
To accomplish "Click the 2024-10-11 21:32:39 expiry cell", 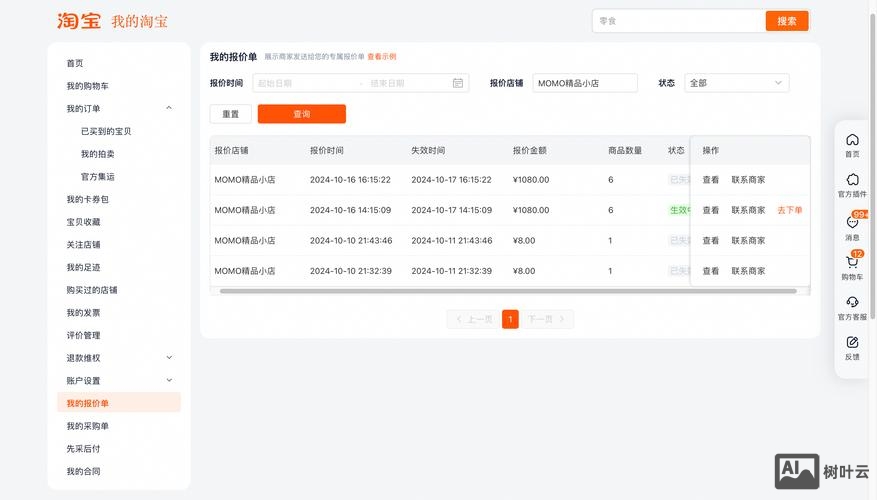I will click(451, 270).
